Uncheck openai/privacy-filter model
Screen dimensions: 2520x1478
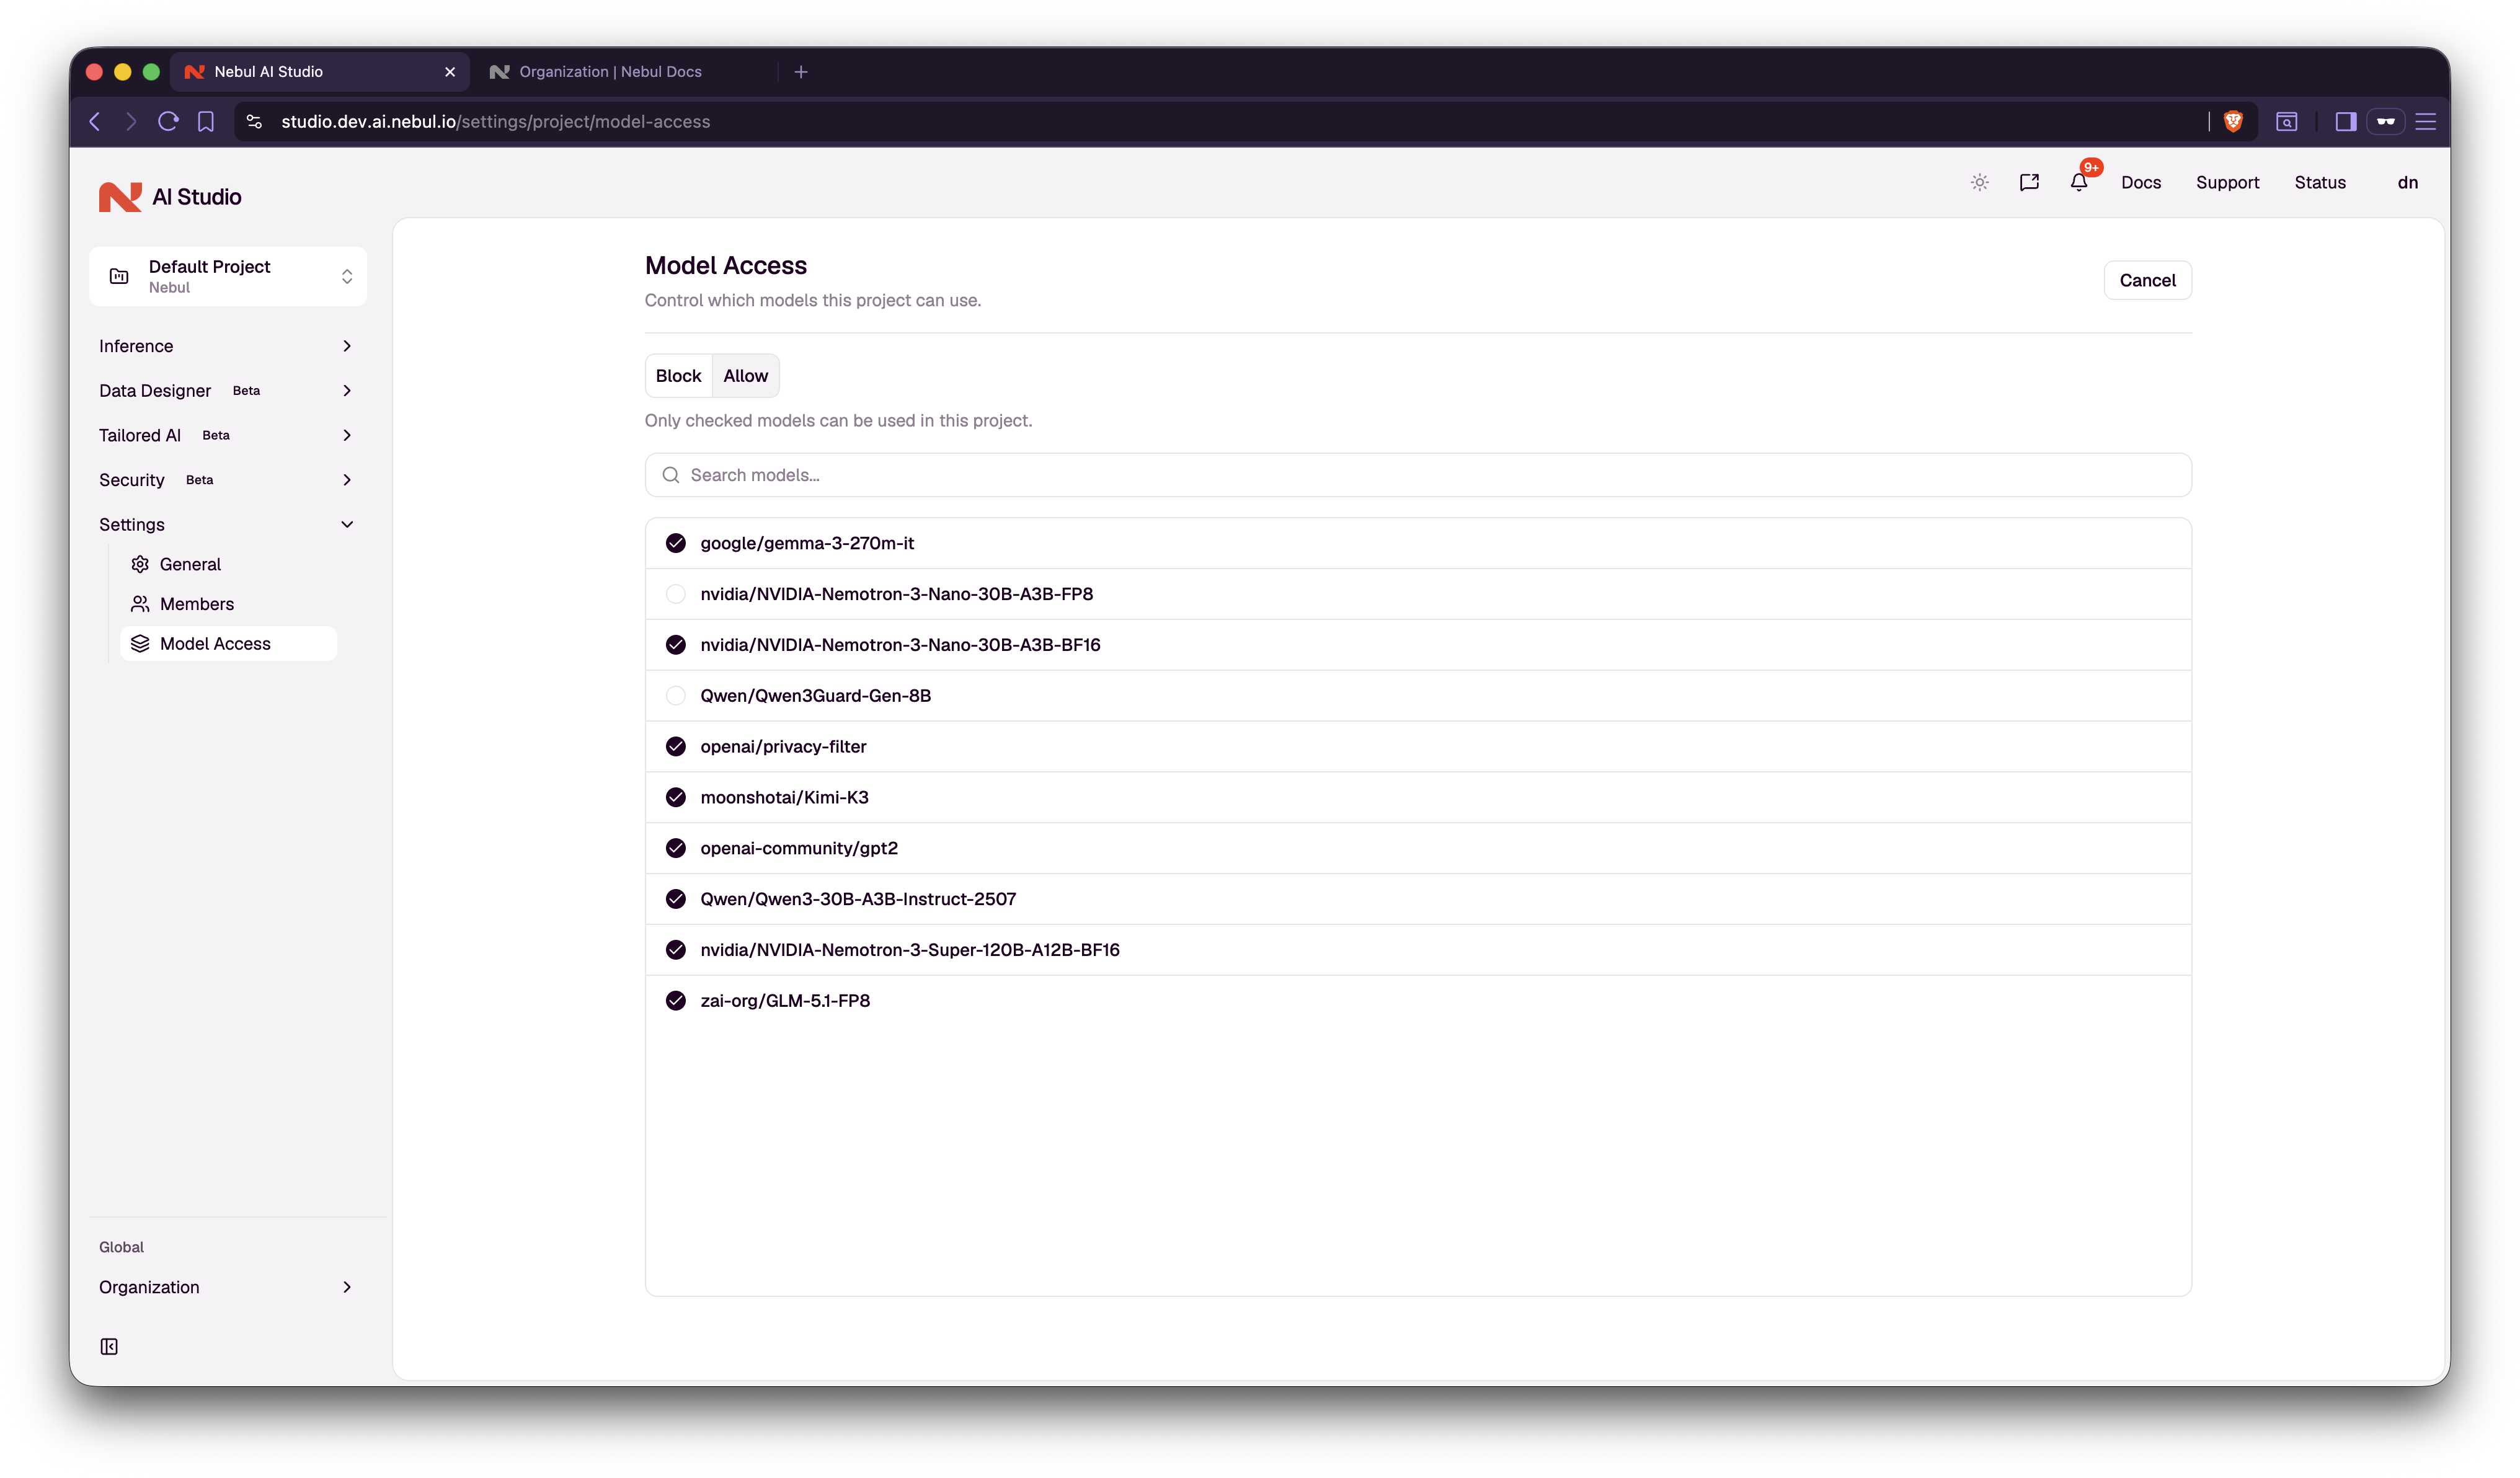coord(676,746)
